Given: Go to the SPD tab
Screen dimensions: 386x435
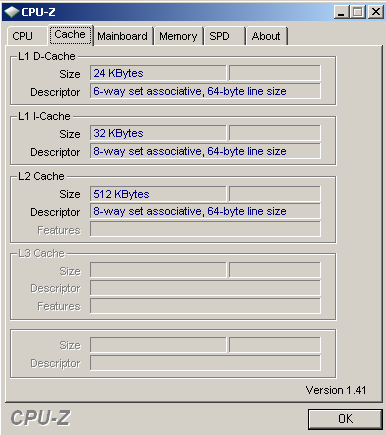Looking at the screenshot, I should (224, 36).
